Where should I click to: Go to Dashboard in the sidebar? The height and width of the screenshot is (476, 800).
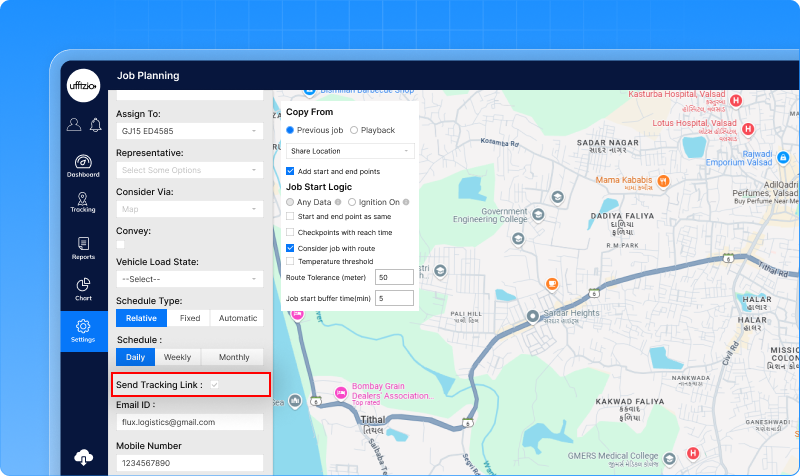[83, 165]
